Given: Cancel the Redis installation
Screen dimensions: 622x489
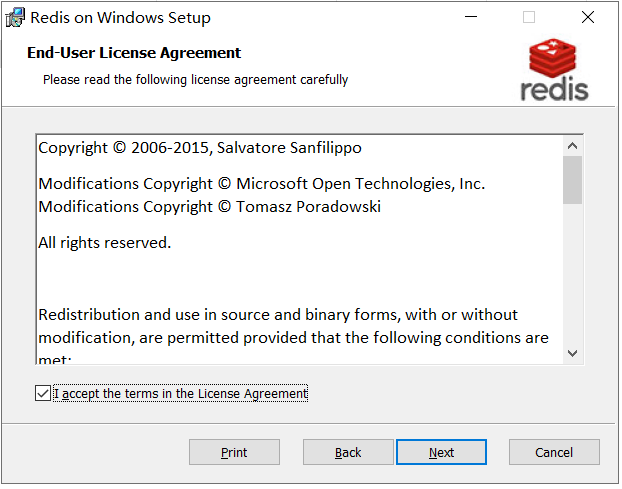Looking at the screenshot, I should coord(554,453).
